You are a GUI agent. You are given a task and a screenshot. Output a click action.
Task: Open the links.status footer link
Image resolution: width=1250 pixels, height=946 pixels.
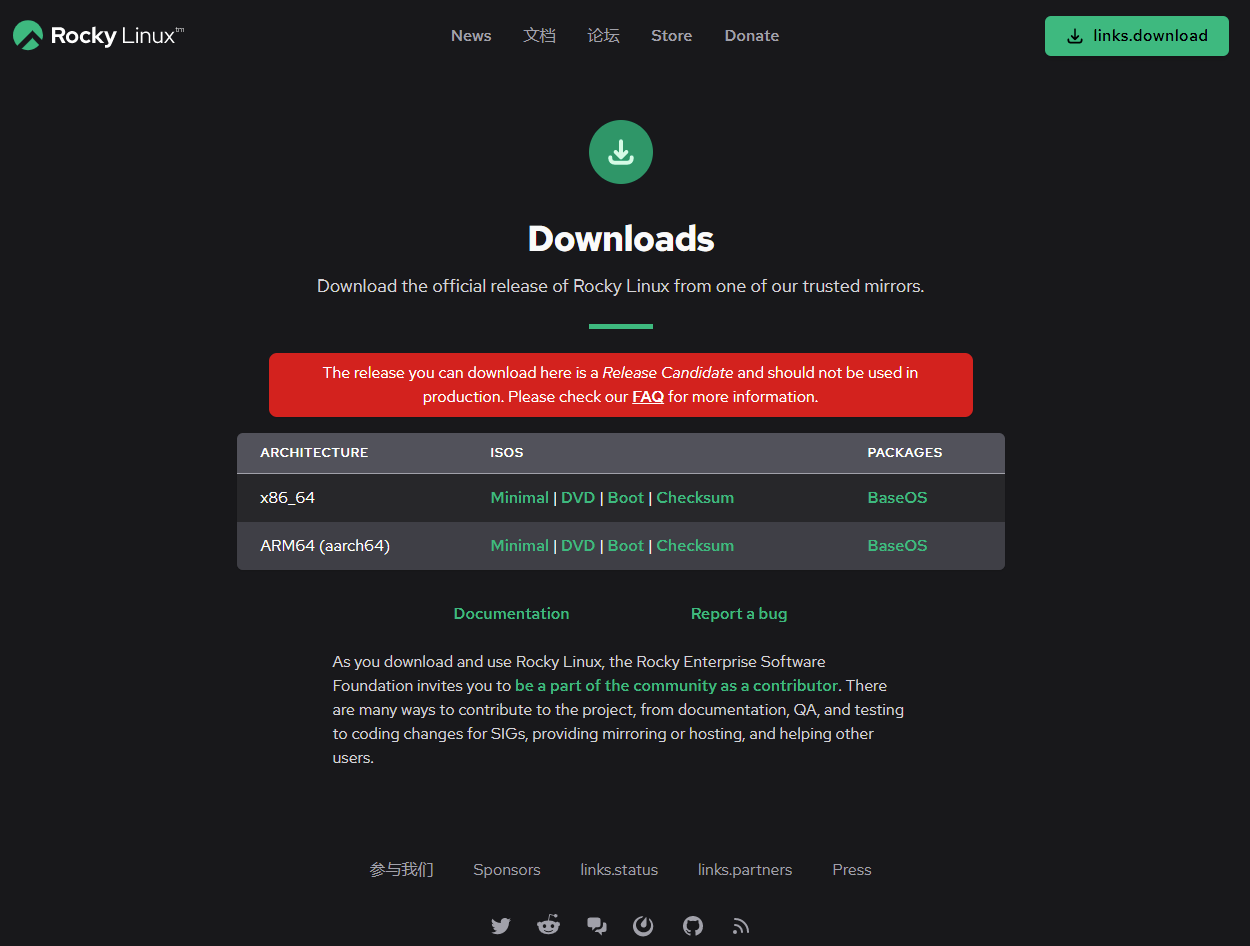619,870
